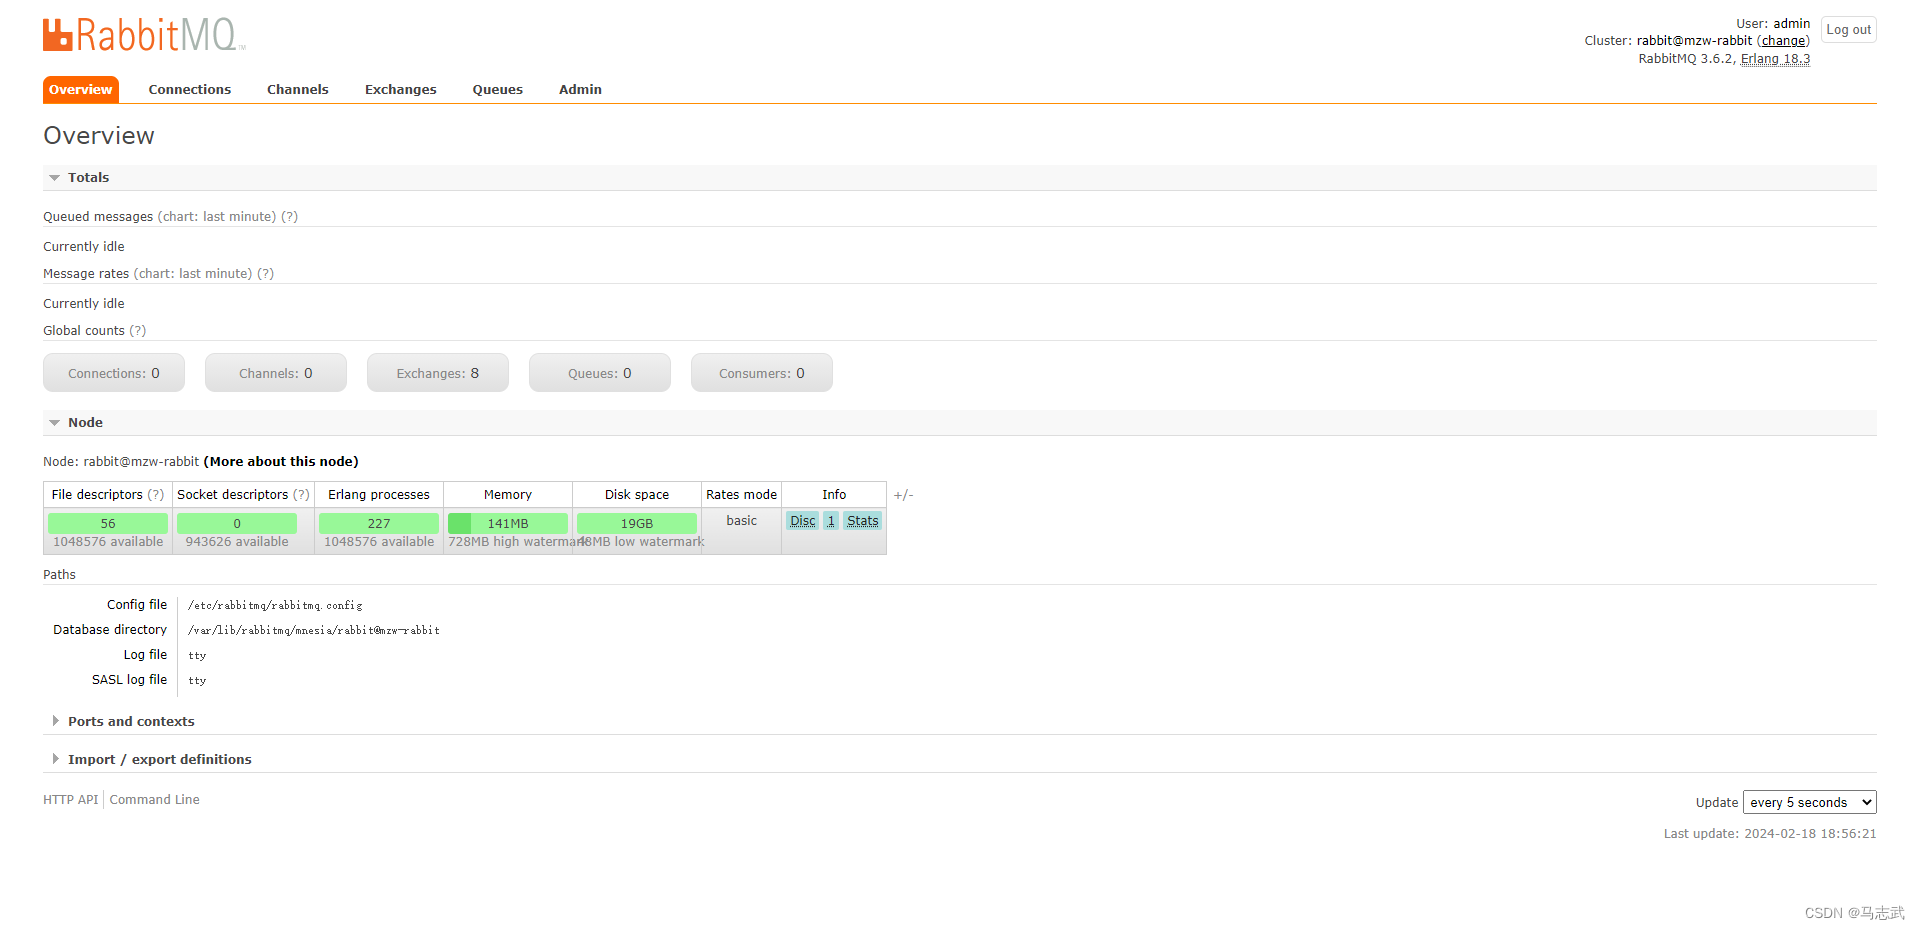Open help for Socket descriptors column
This screenshot has height=929, width=1920.
point(301,495)
